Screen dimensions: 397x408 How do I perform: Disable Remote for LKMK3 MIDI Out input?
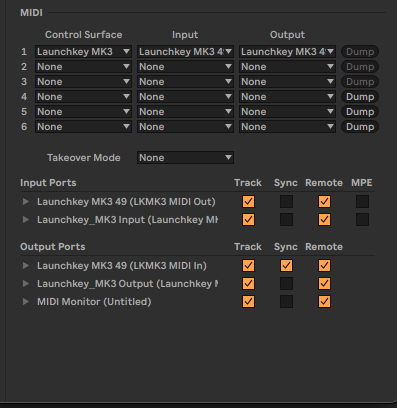point(324,202)
